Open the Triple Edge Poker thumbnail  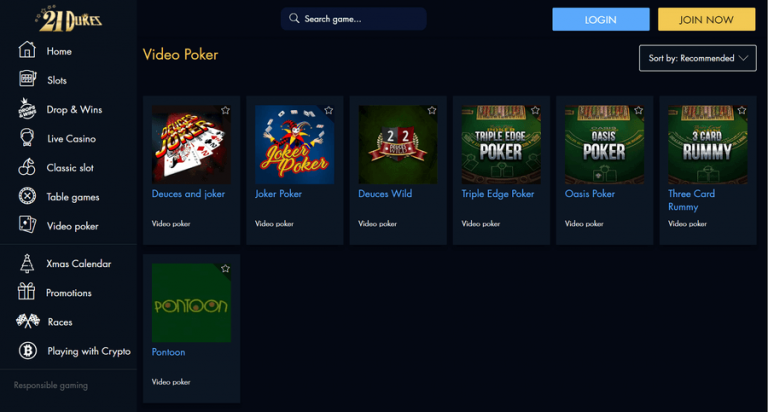click(x=501, y=145)
